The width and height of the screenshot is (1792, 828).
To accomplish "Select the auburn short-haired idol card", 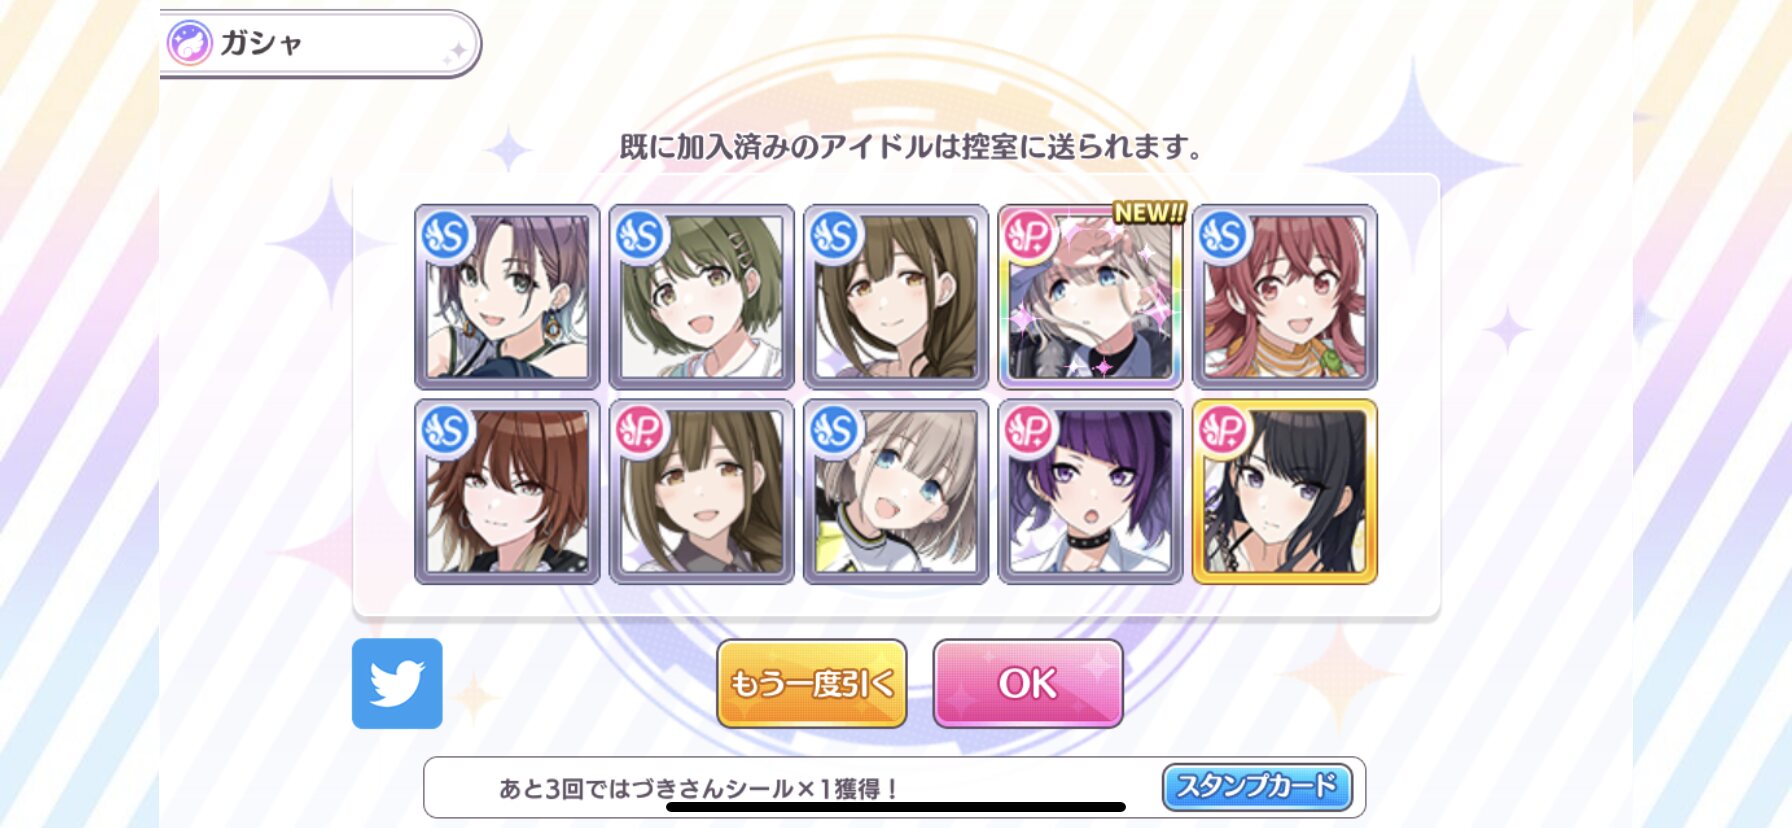I will [x=507, y=492].
